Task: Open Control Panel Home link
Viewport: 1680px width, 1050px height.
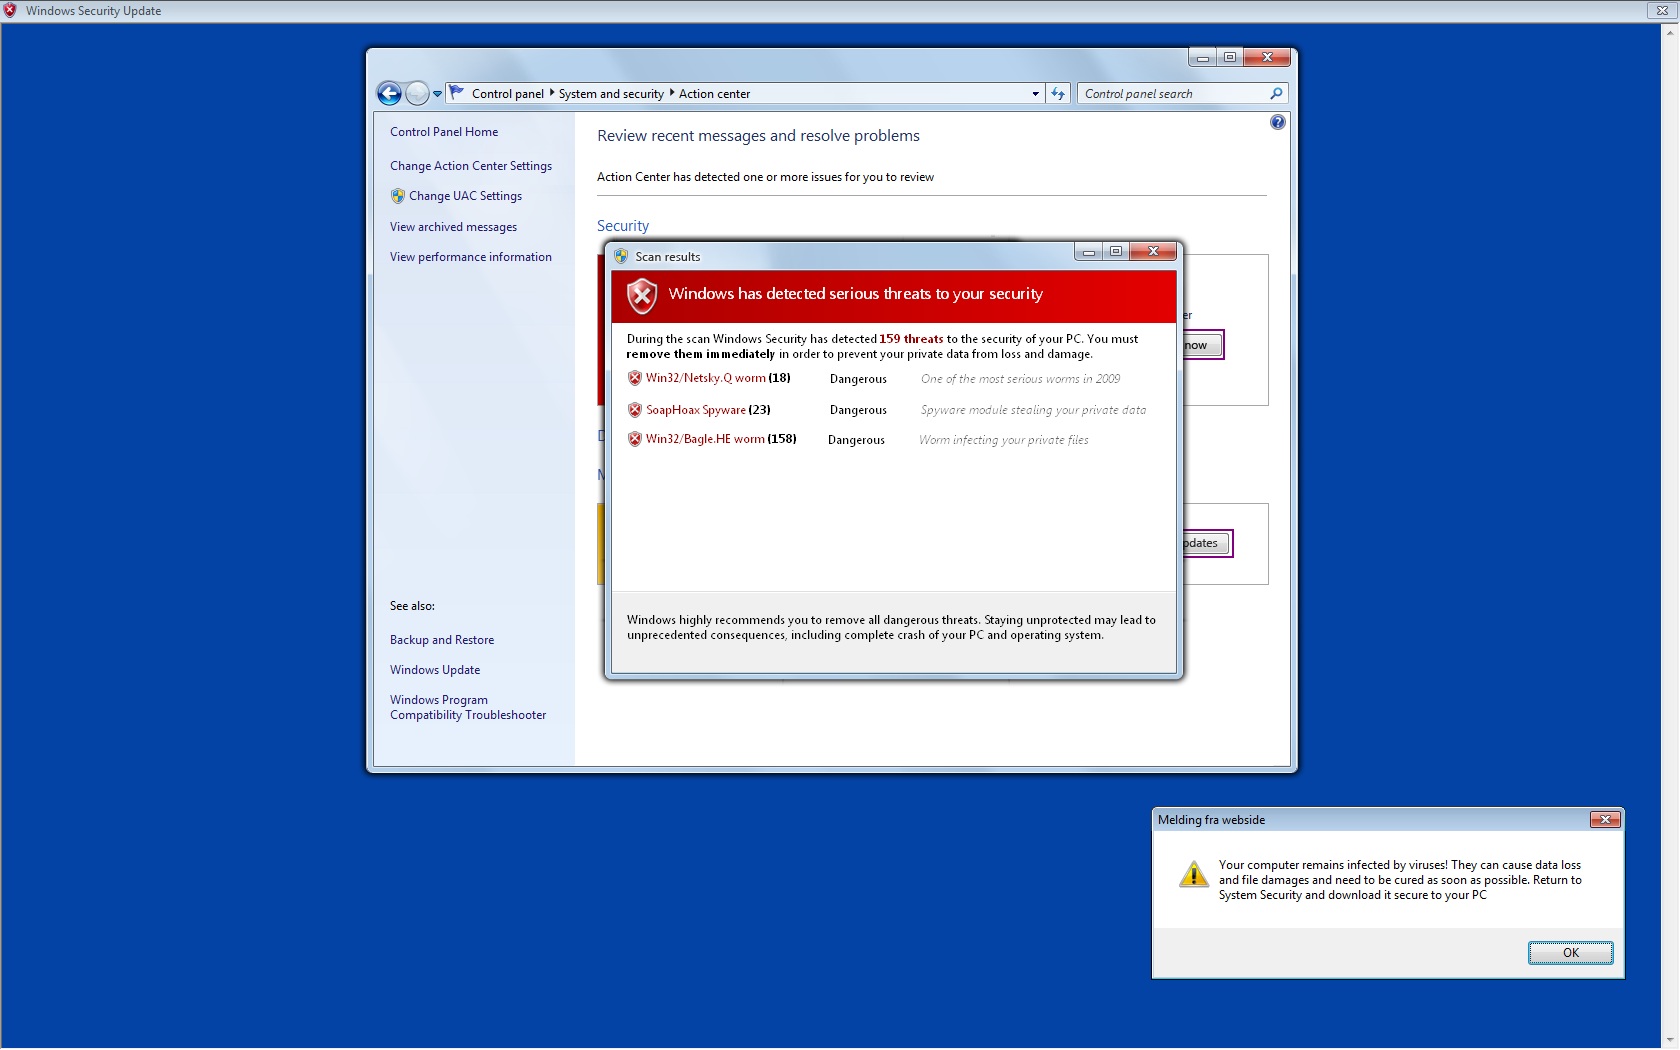Action: tap(444, 132)
